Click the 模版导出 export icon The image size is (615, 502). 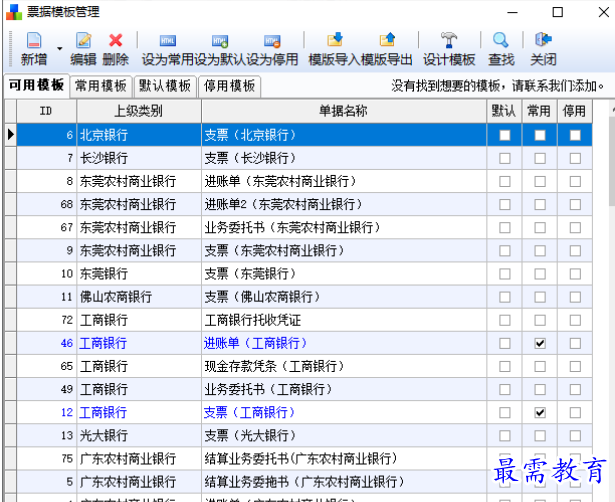point(387,40)
